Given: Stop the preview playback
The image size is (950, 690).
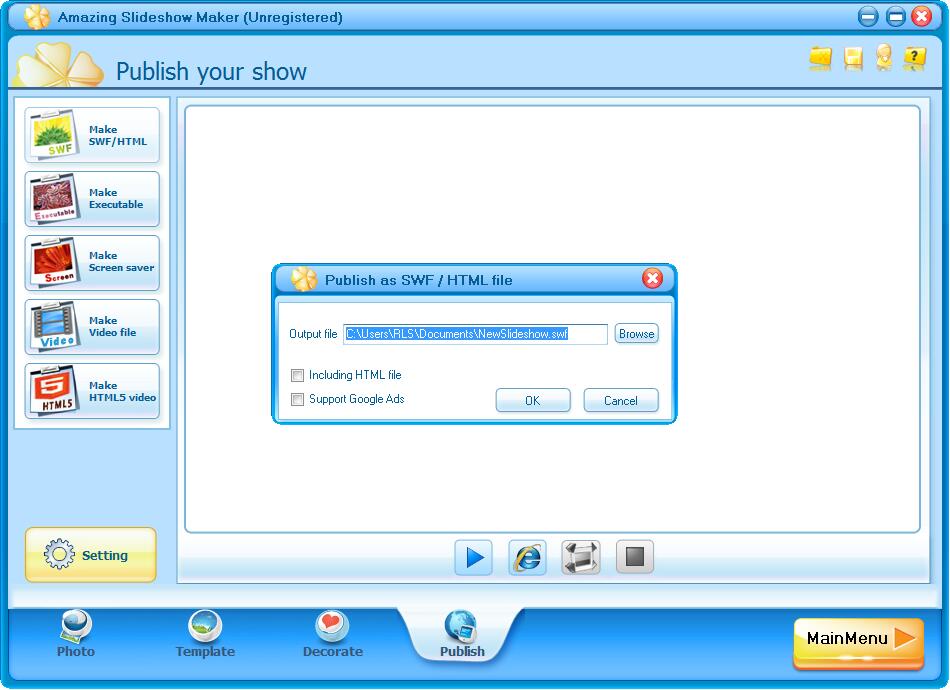Looking at the screenshot, I should point(634,557).
